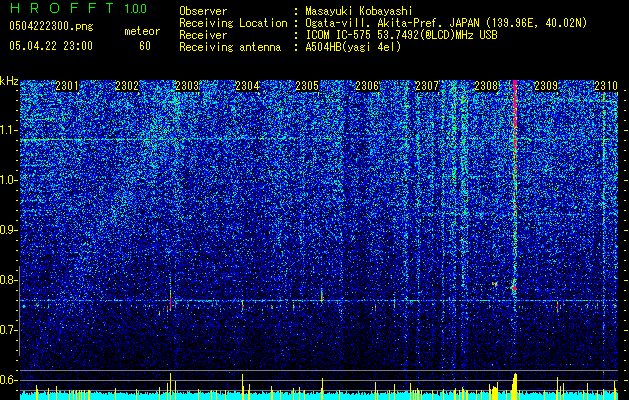Click the 0.9 kHz axis label
Viewport: 629px width, 400px height.
(9, 230)
